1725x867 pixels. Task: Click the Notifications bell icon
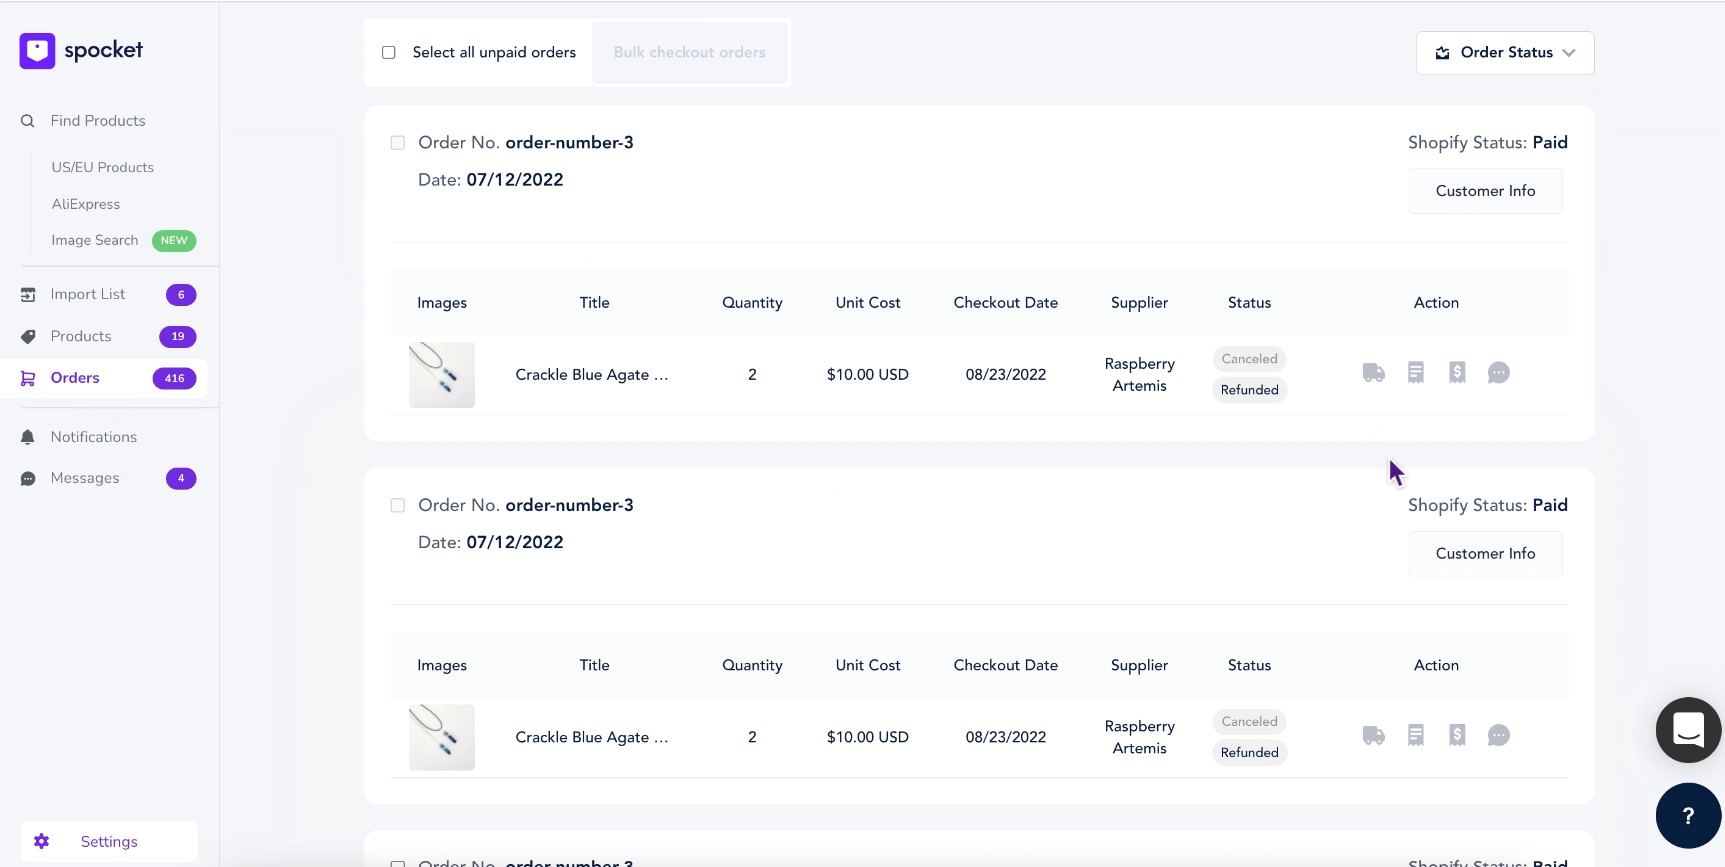click(28, 437)
